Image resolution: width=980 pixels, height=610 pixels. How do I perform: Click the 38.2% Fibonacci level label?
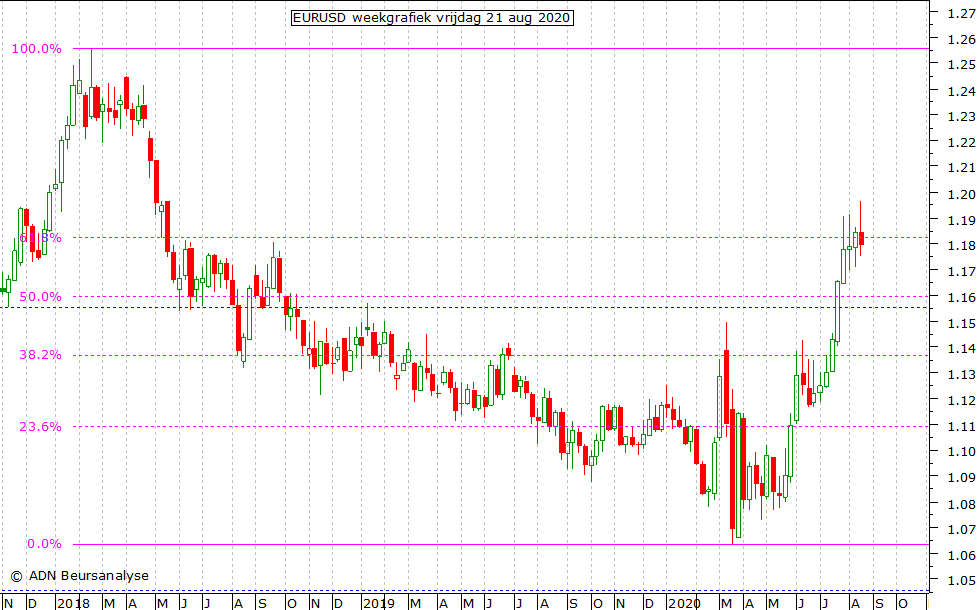[41, 355]
